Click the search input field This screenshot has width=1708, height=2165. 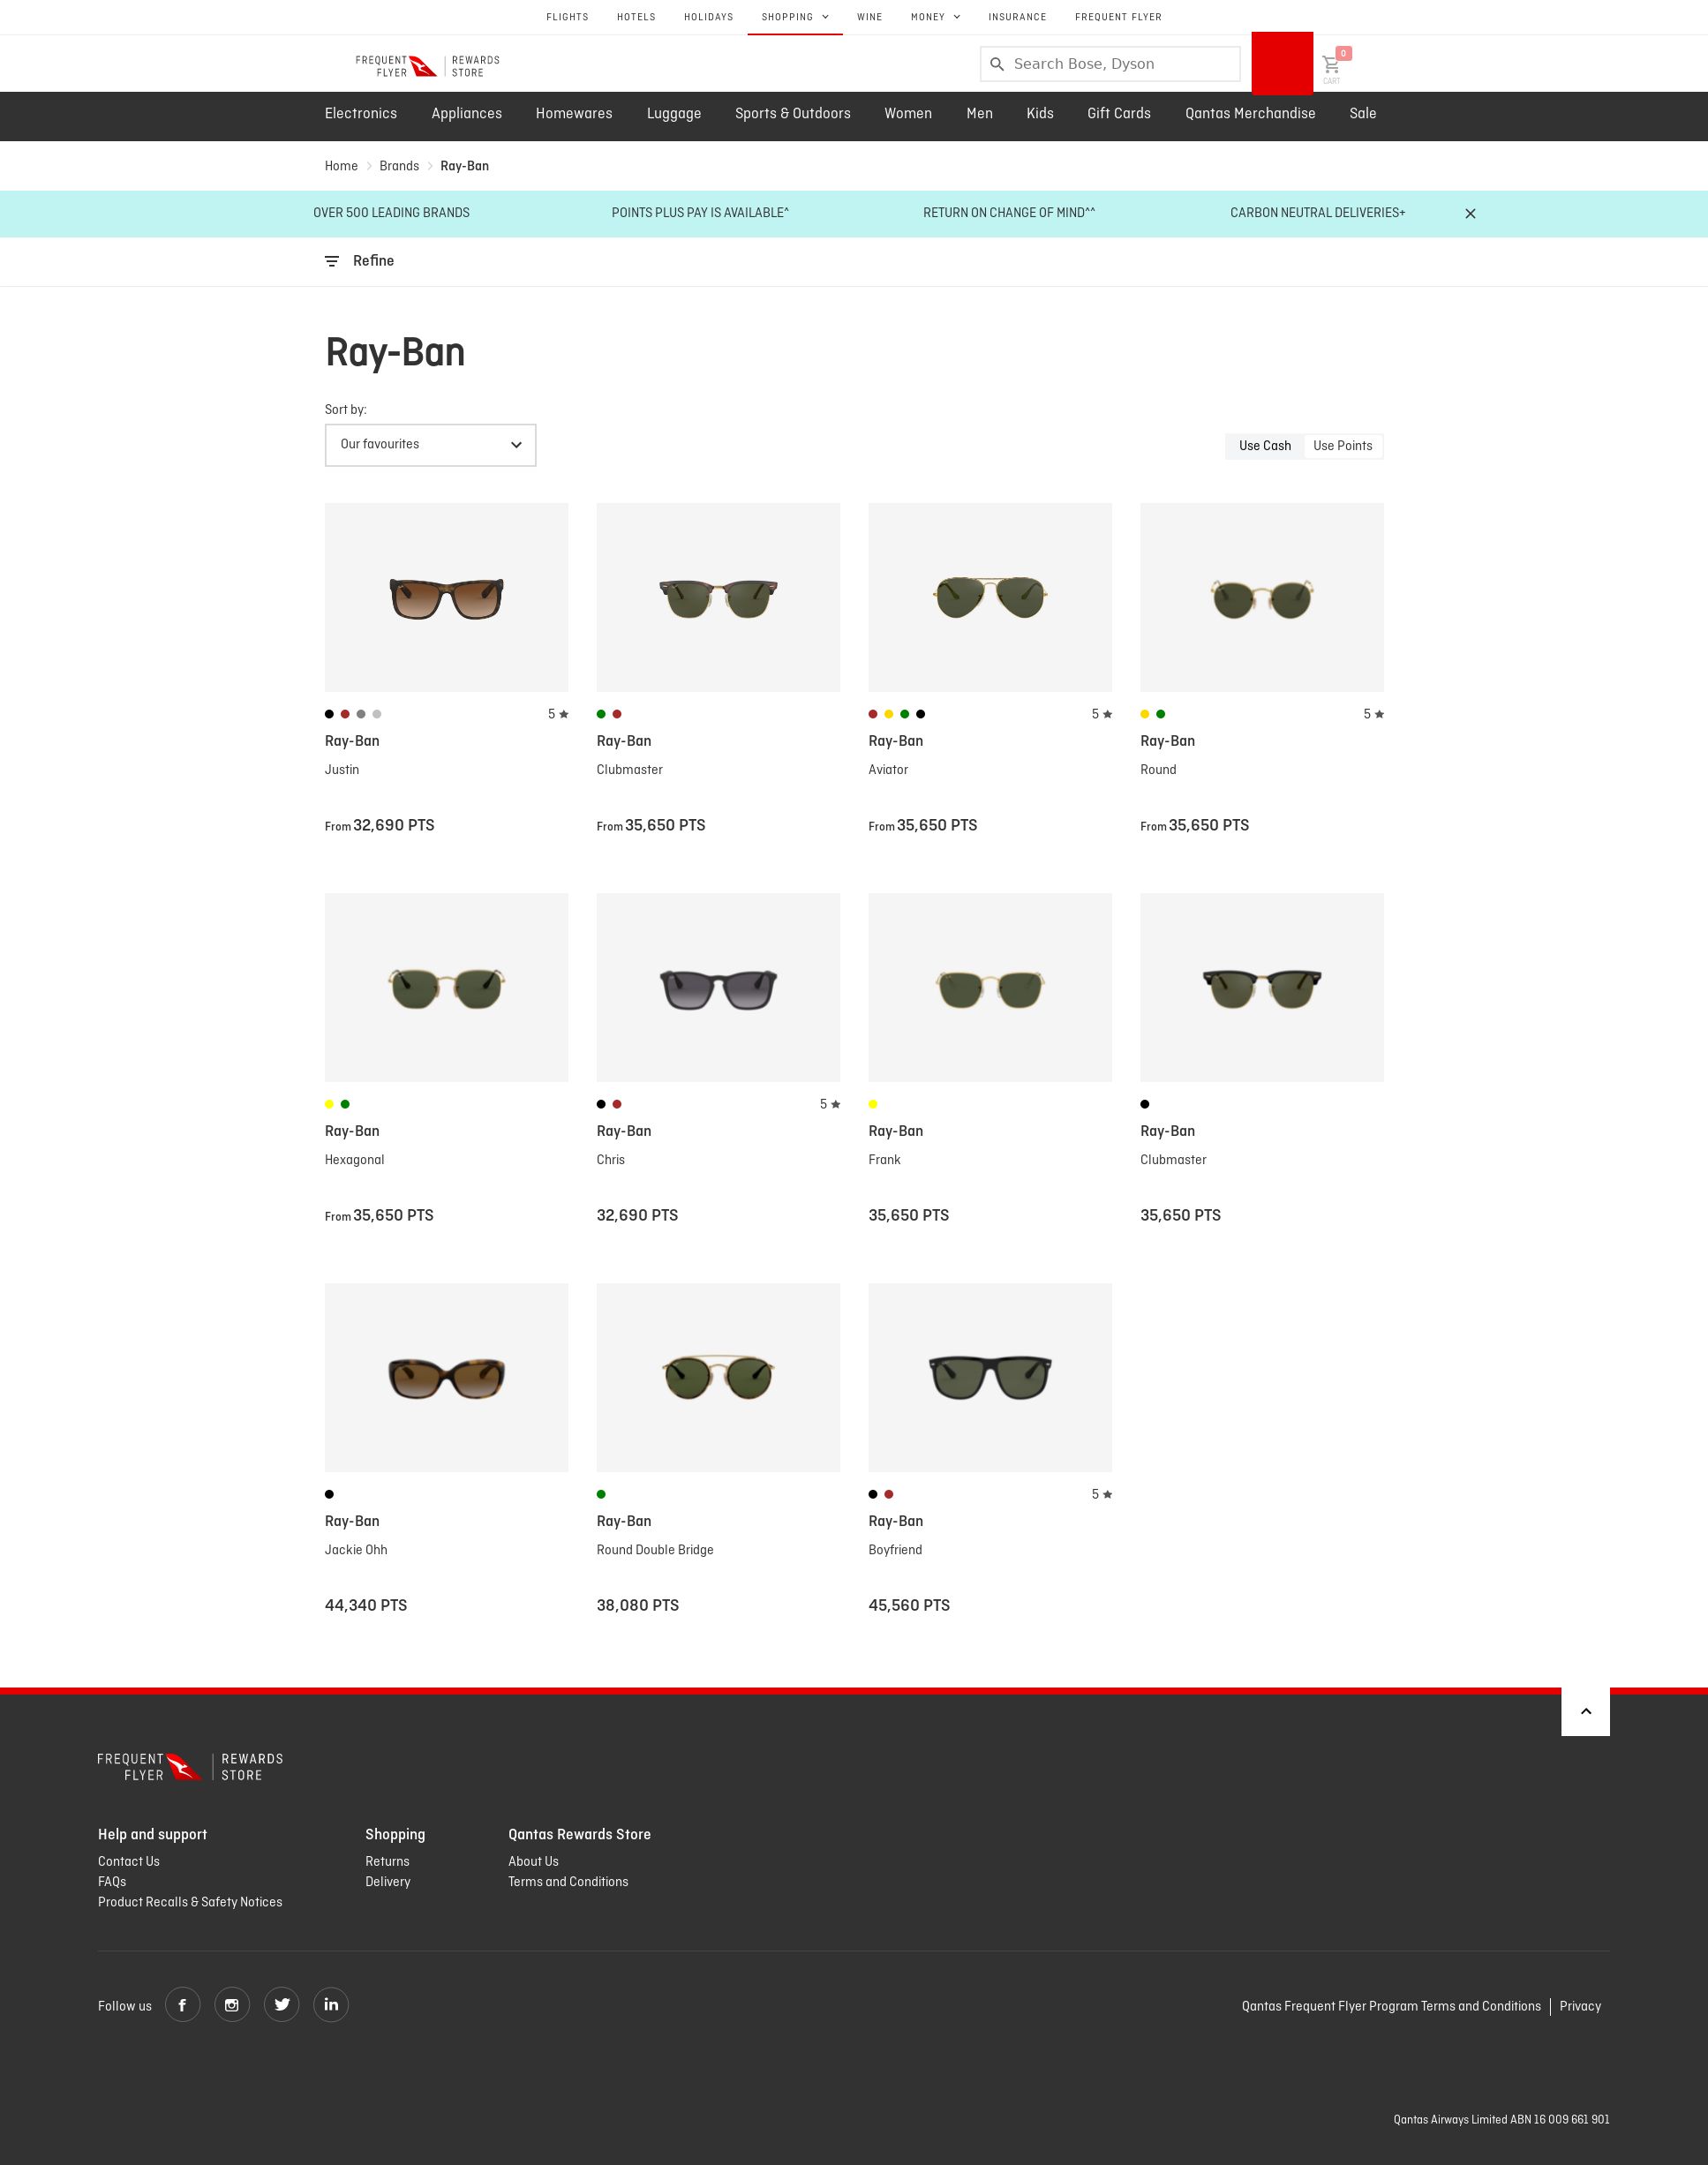tap(1110, 64)
